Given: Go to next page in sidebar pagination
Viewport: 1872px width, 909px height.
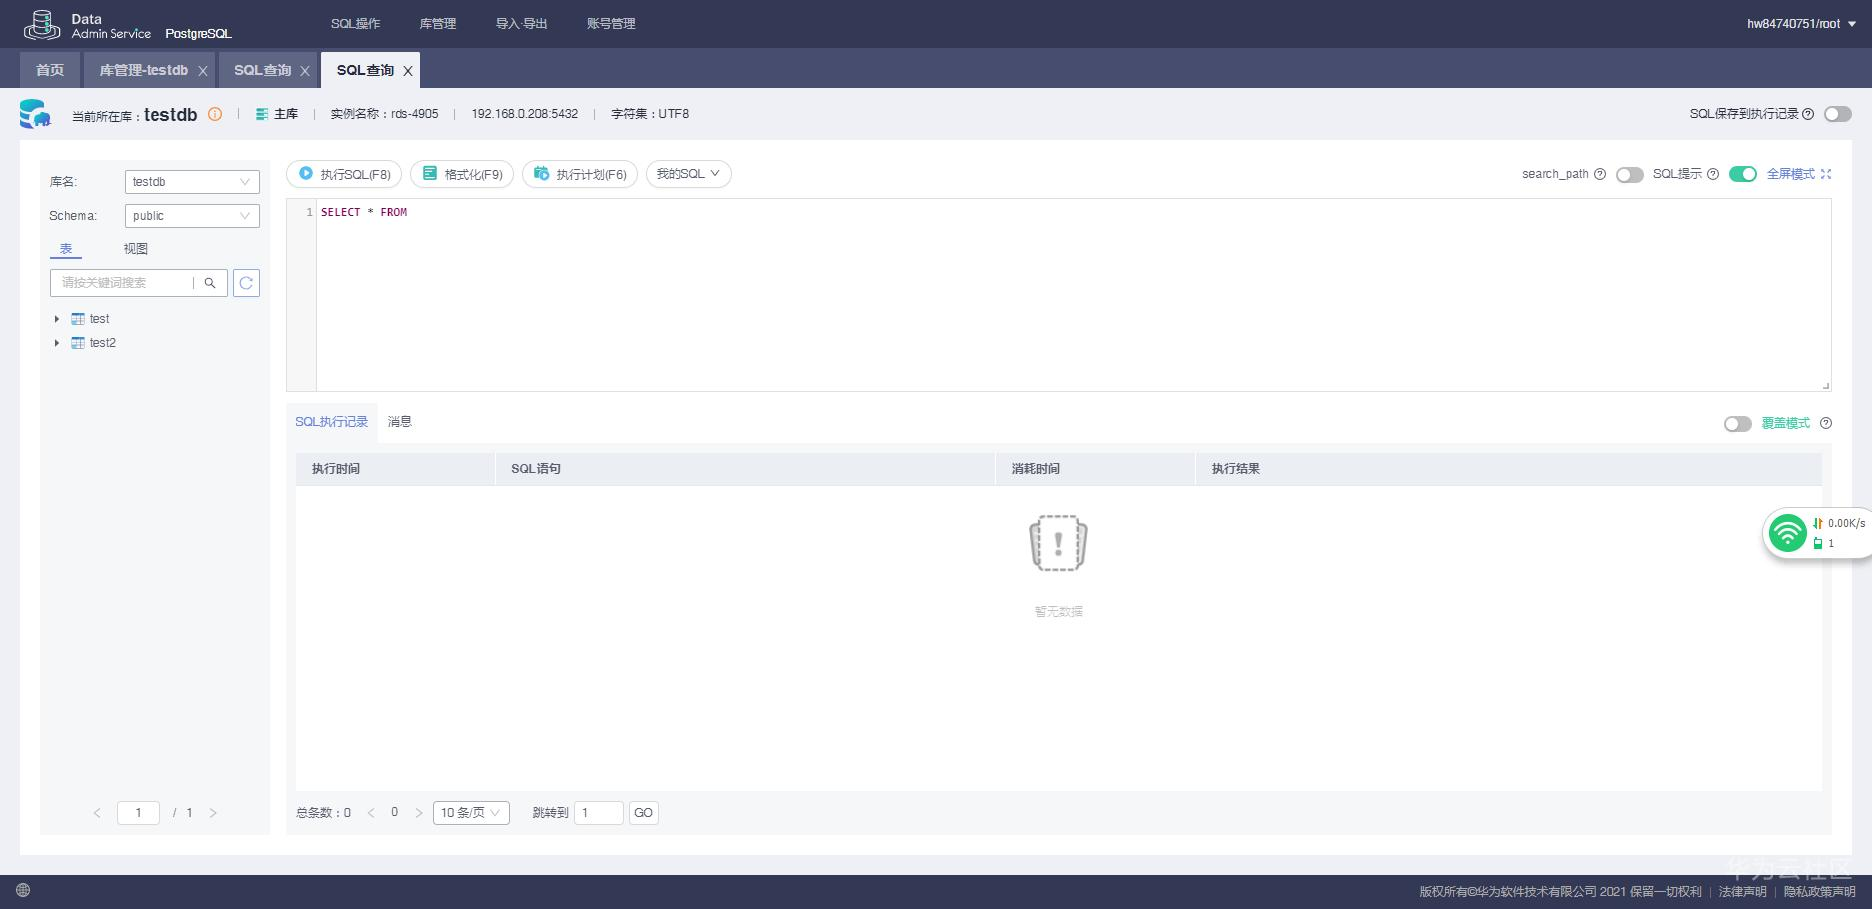Looking at the screenshot, I should pos(213,813).
